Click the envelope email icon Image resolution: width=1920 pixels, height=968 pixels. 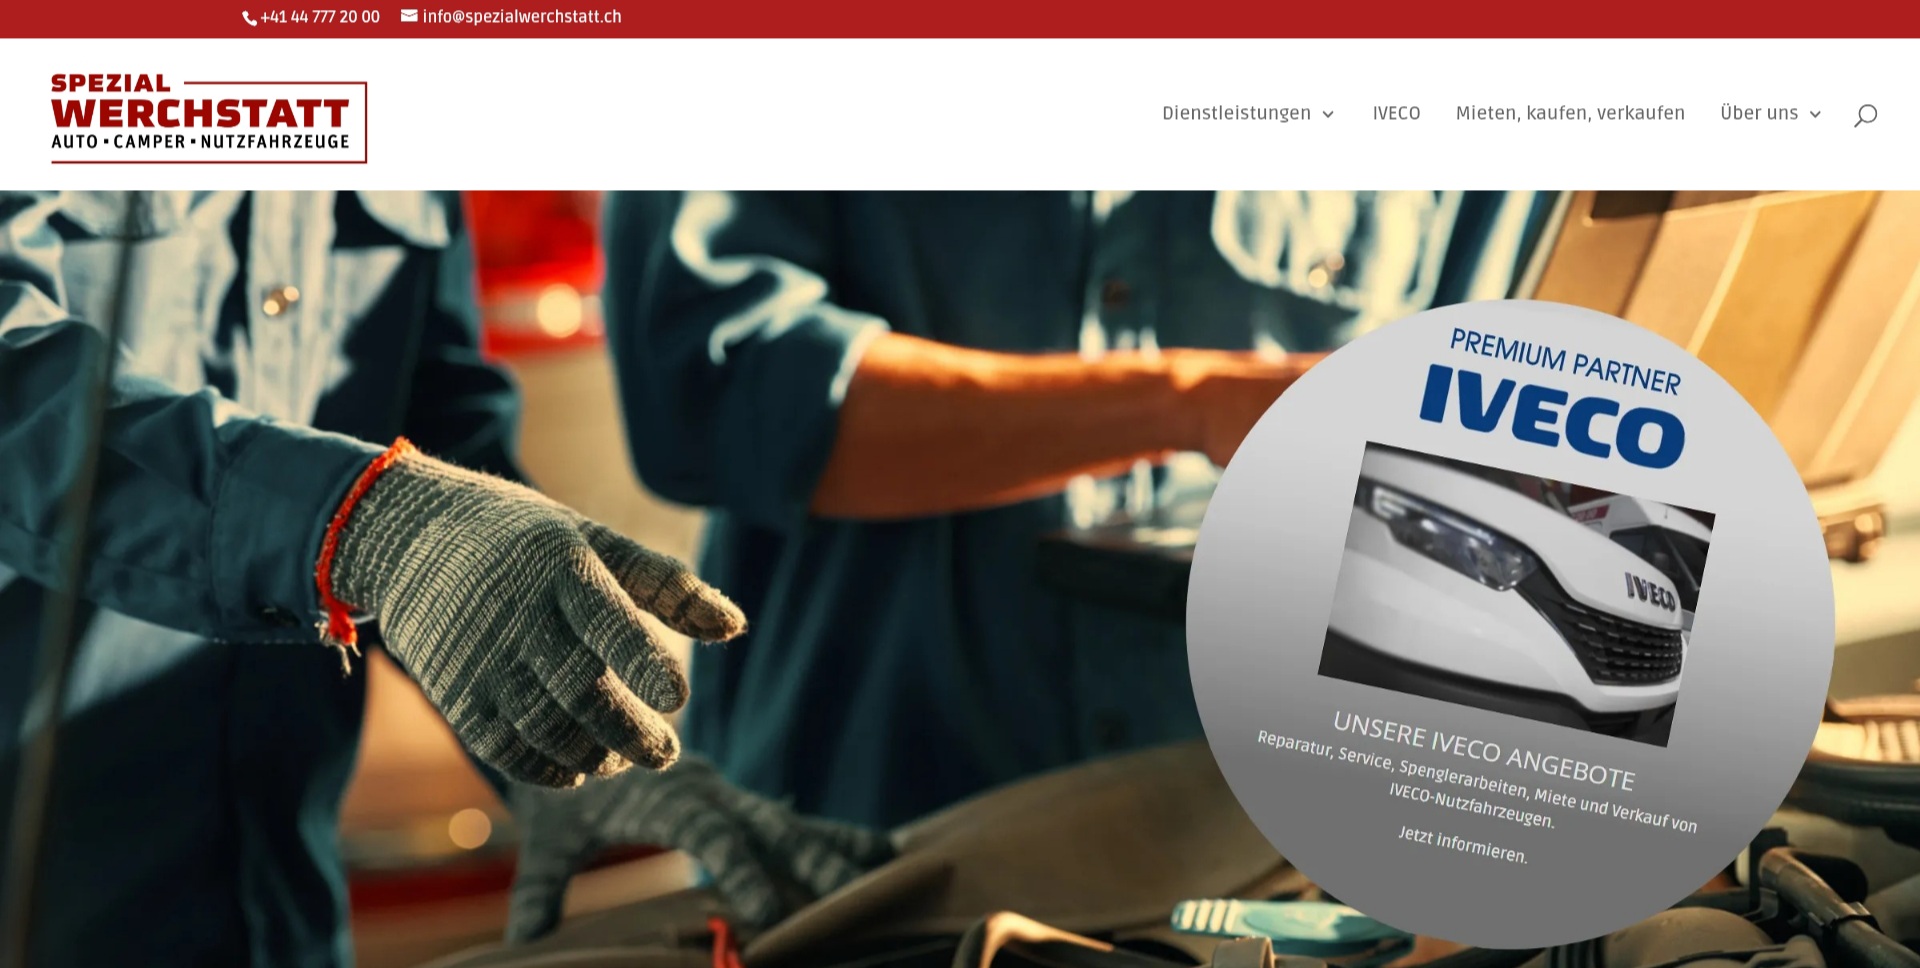409,16
